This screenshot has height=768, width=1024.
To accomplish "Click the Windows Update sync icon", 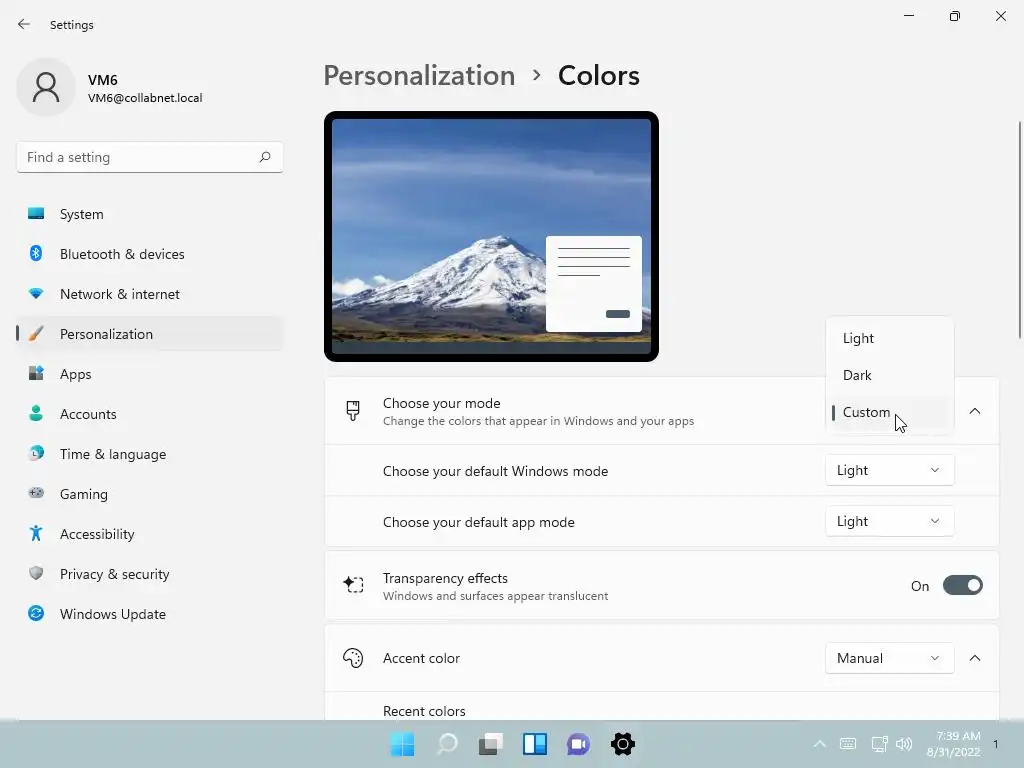I will 36,613.
